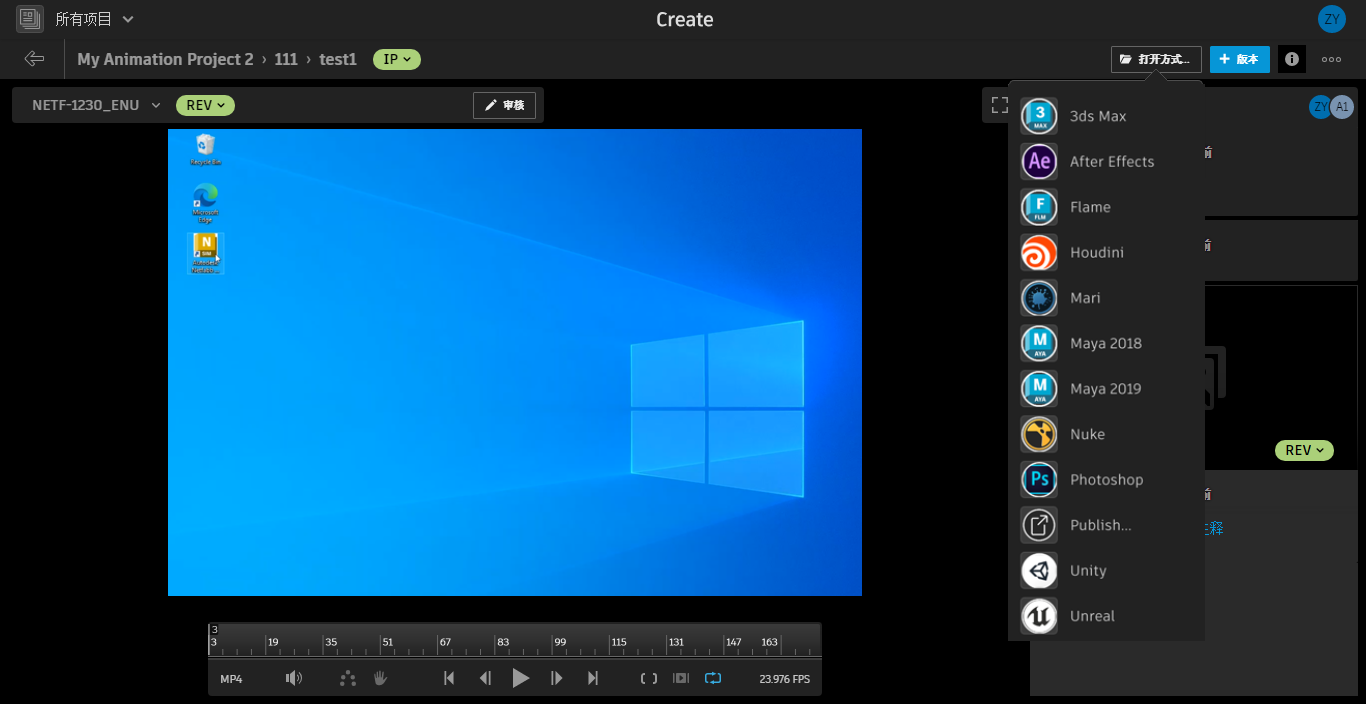The width and height of the screenshot is (1366, 704).
Task: Click the Recycle Bin icon in the video frame
Action: (x=205, y=149)
